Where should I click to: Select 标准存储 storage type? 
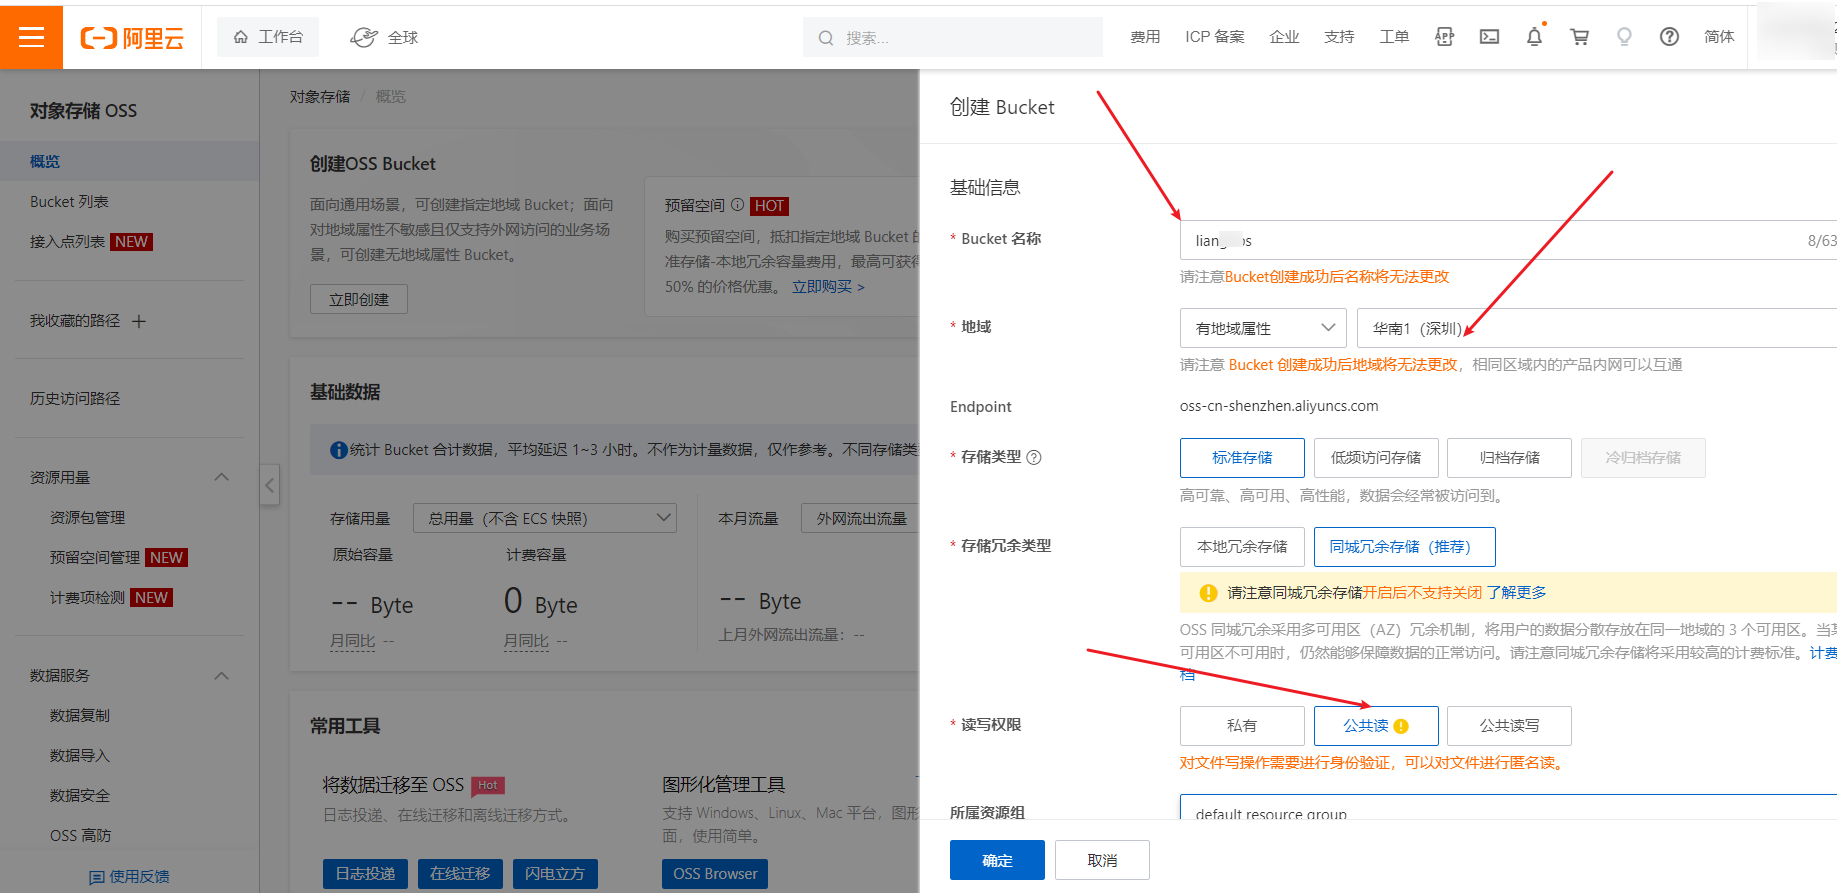point(1242,458)
